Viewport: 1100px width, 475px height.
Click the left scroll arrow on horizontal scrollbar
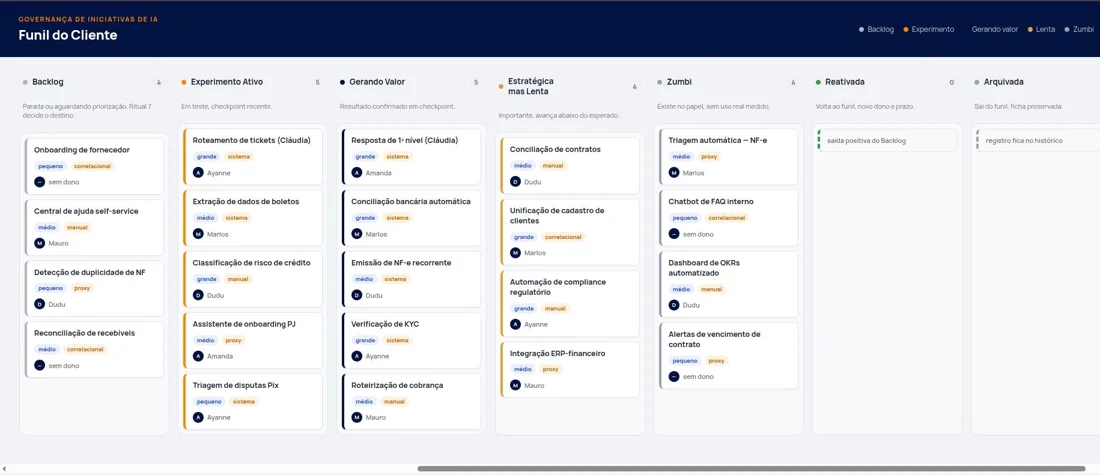[5, 468]
